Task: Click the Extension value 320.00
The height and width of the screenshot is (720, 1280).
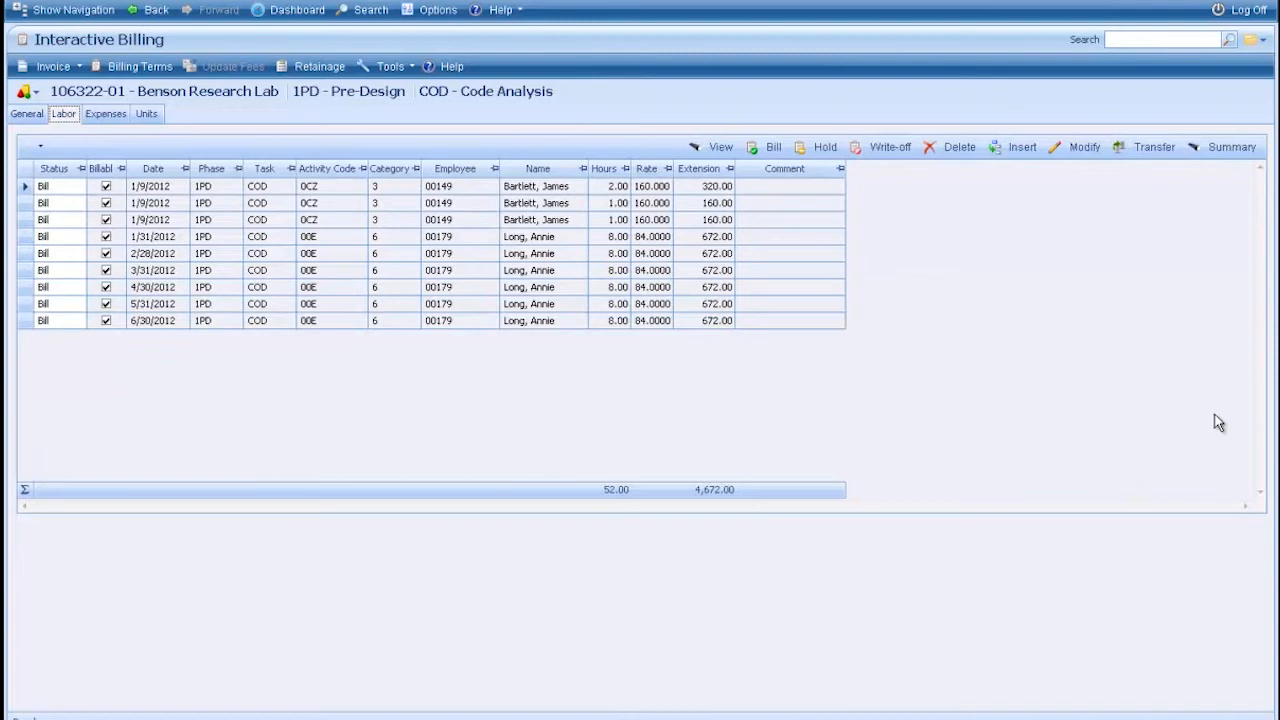Action: (x=717, y=186)
